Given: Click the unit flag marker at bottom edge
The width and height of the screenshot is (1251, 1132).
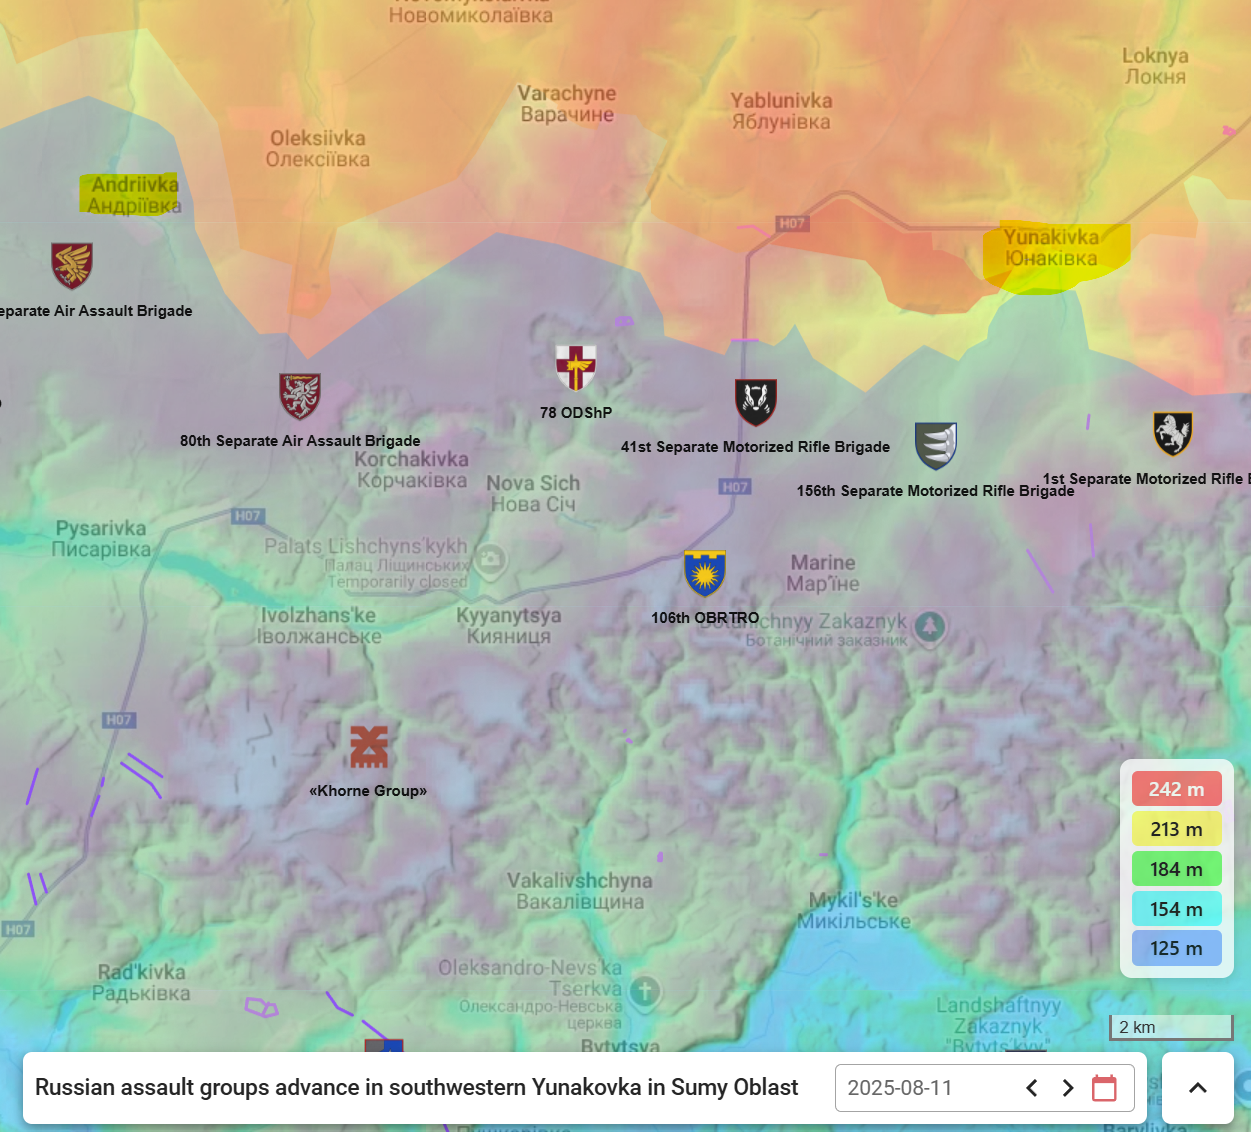Looking at the screenshot, I should tap(384, 1045).
